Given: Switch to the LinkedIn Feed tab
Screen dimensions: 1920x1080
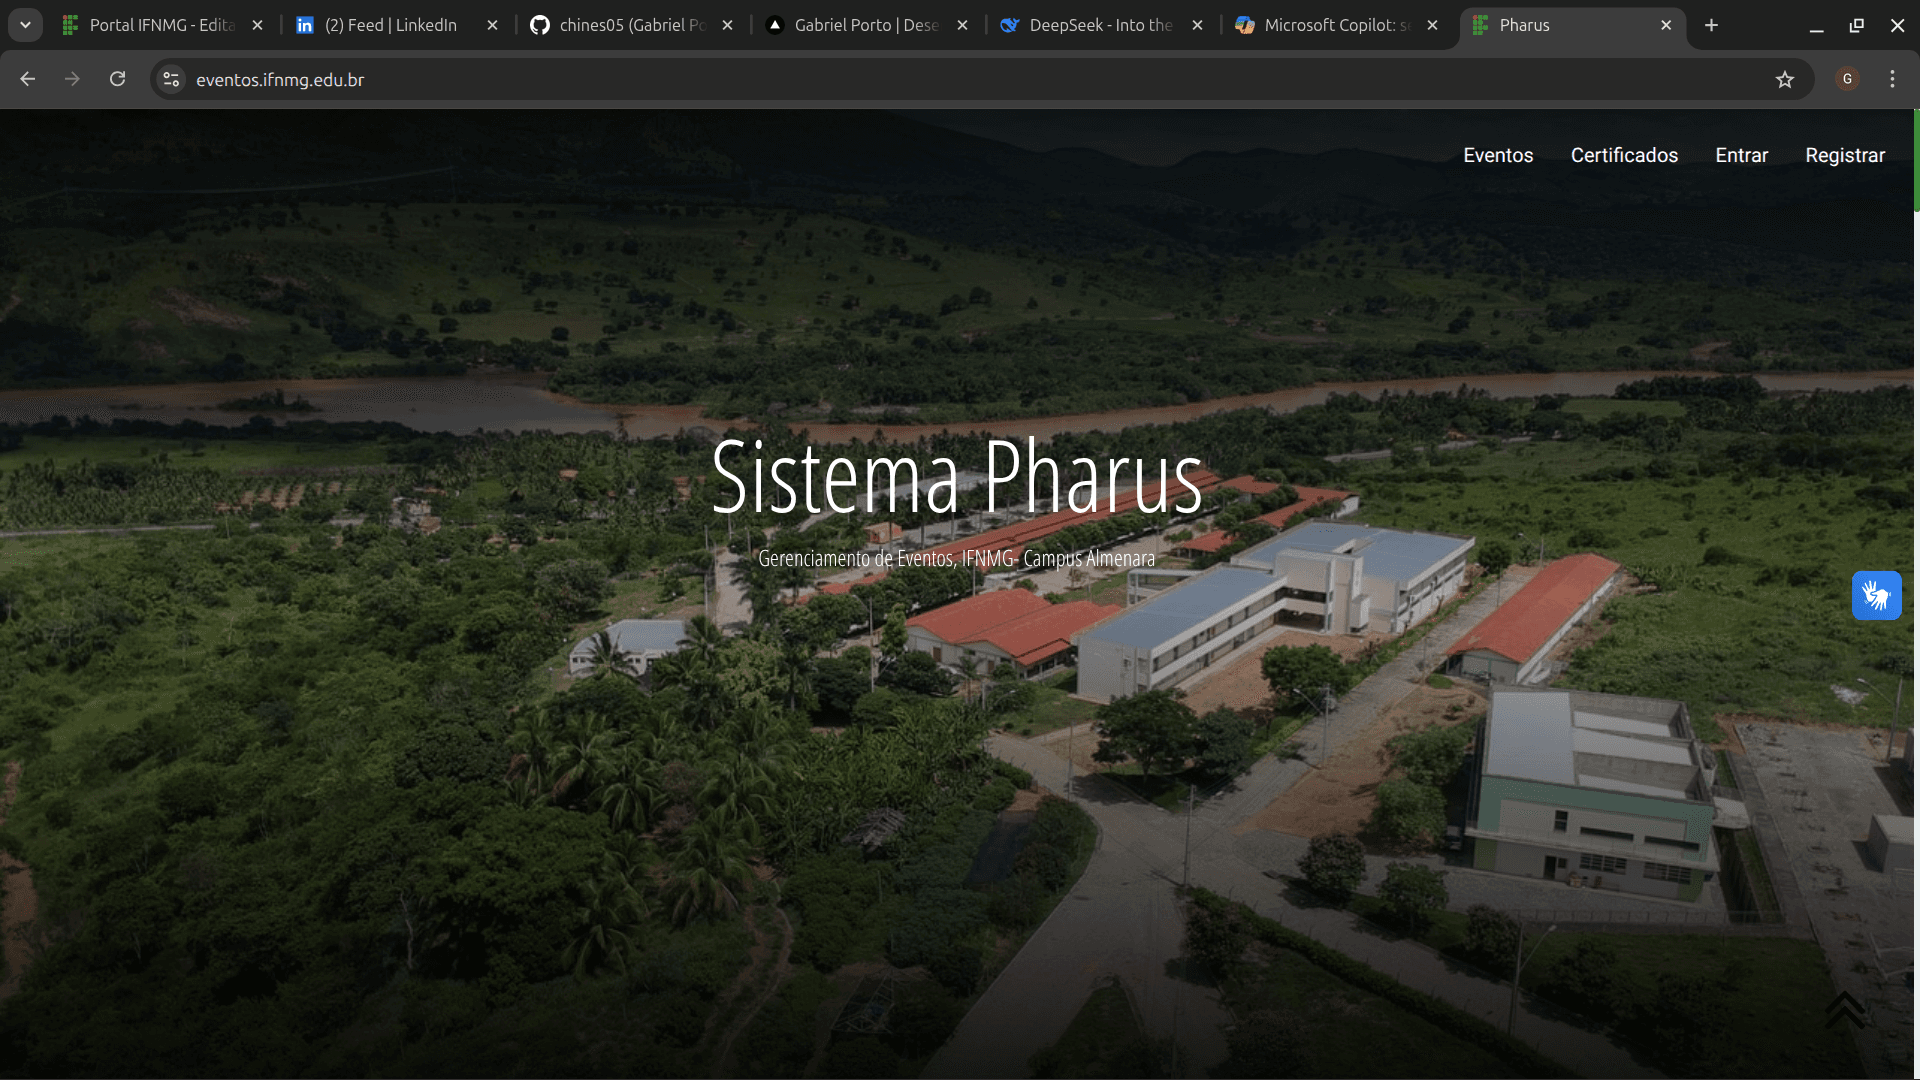Looking at the screenshot, I should pos(389,25).
